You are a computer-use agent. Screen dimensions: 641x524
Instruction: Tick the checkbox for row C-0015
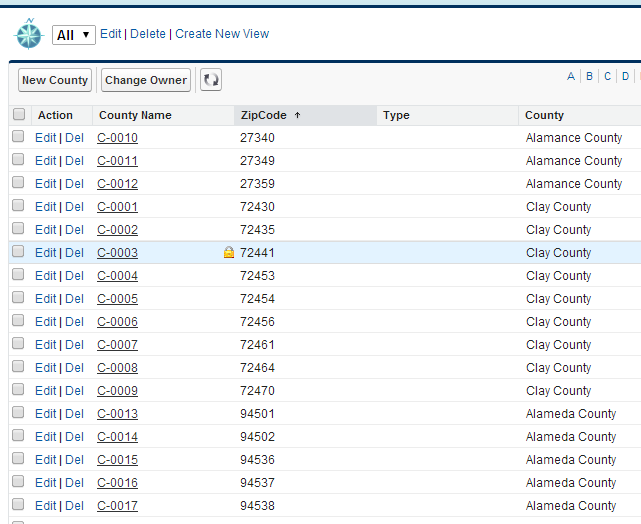click(x=19, y=459)
